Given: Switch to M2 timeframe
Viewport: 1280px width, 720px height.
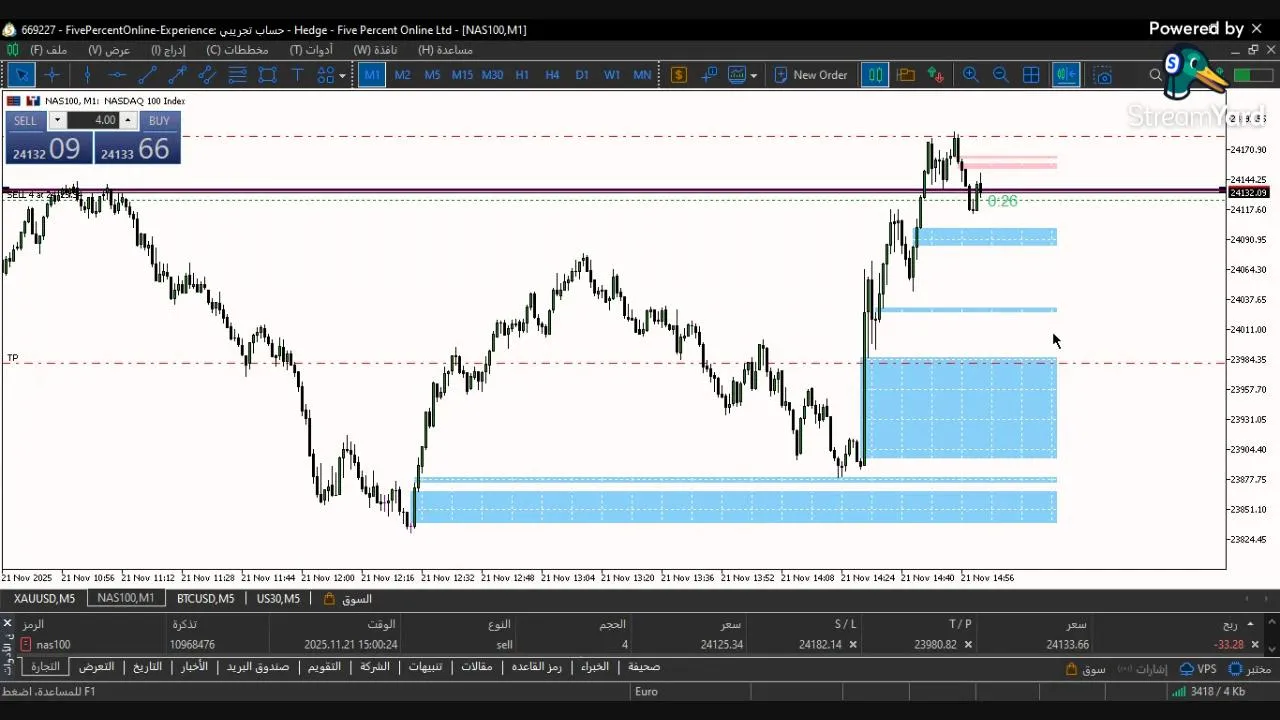Looking at the screenshot, I should [x=402, y=75].
